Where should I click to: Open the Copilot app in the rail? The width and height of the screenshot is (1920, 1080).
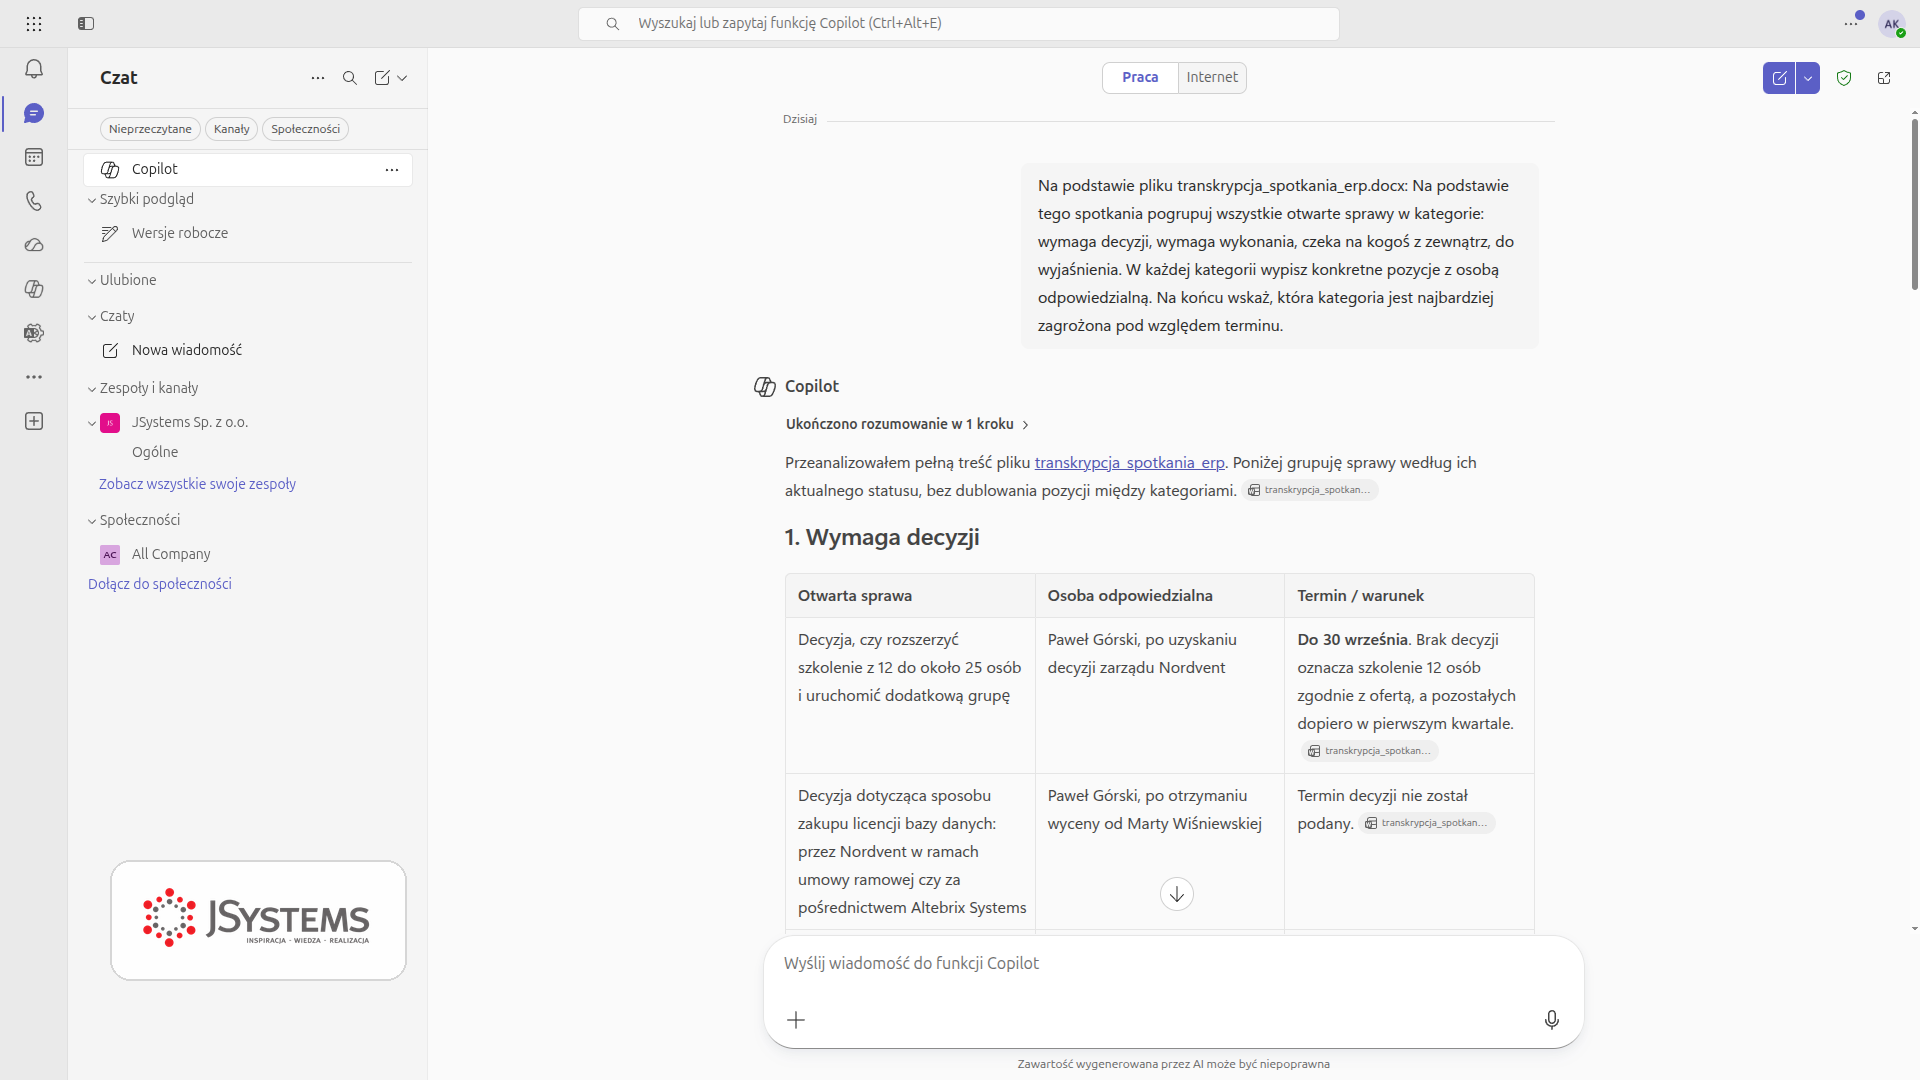(34, 289)
